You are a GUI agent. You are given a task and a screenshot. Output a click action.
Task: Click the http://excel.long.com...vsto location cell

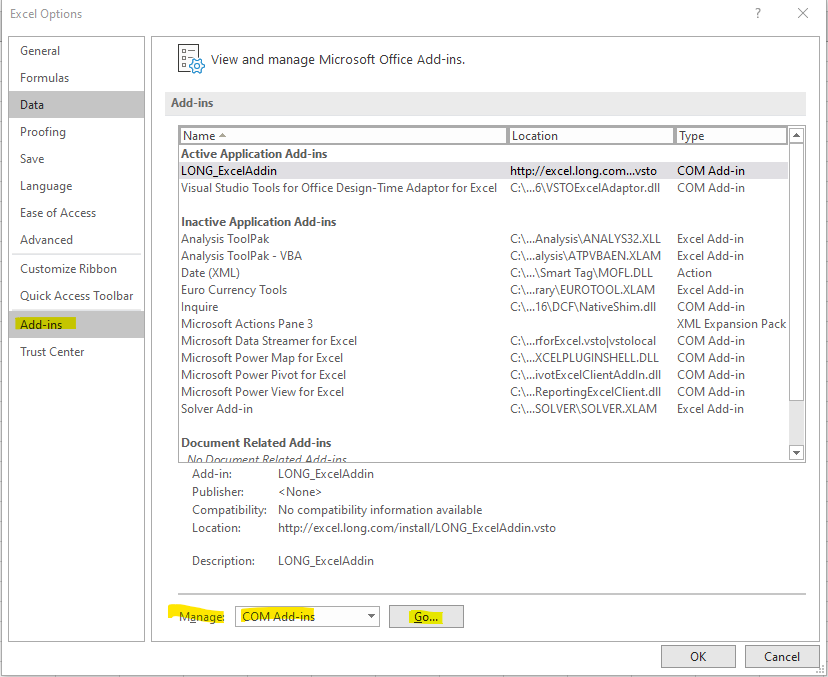tap(583, 171)
